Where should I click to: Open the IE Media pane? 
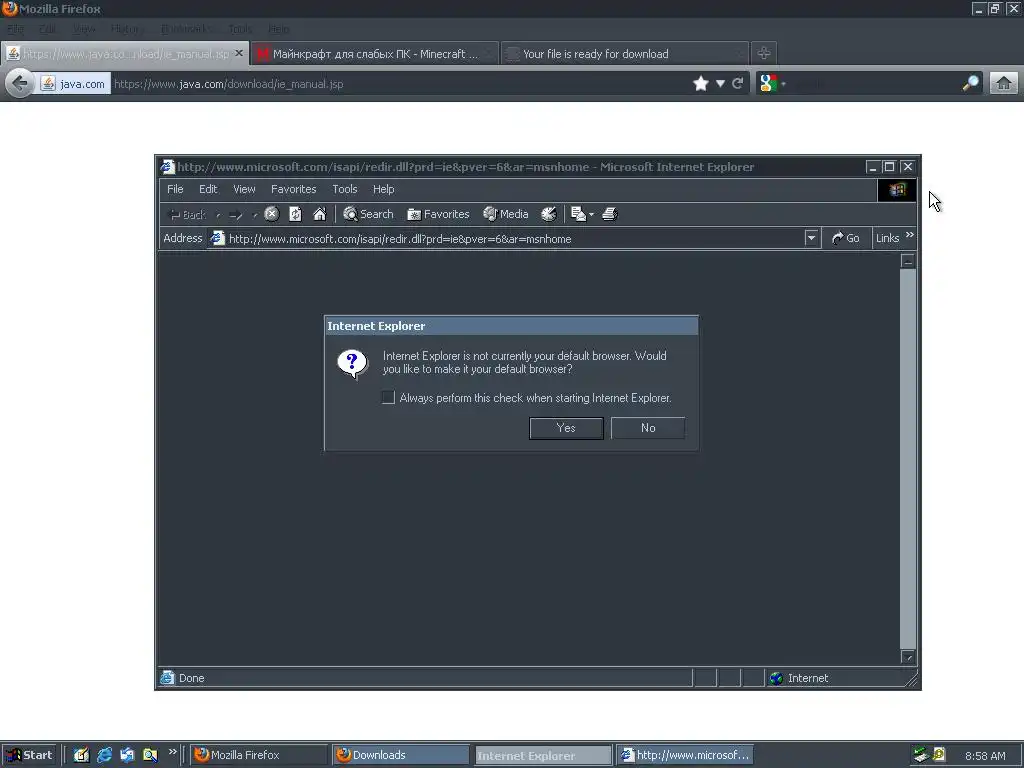[x=505, y=214]
